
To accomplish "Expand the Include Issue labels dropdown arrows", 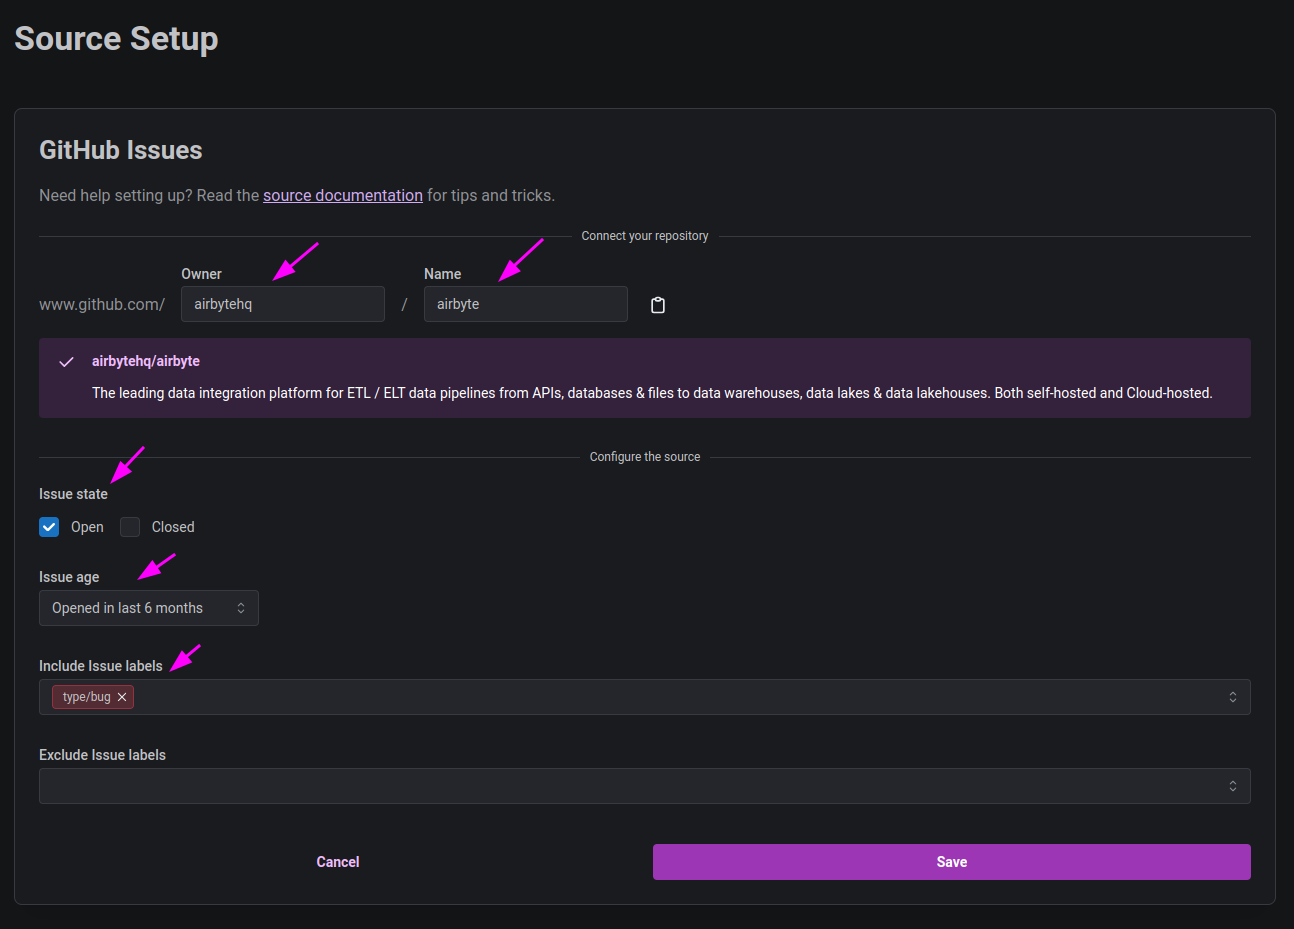I will 1233,697.
